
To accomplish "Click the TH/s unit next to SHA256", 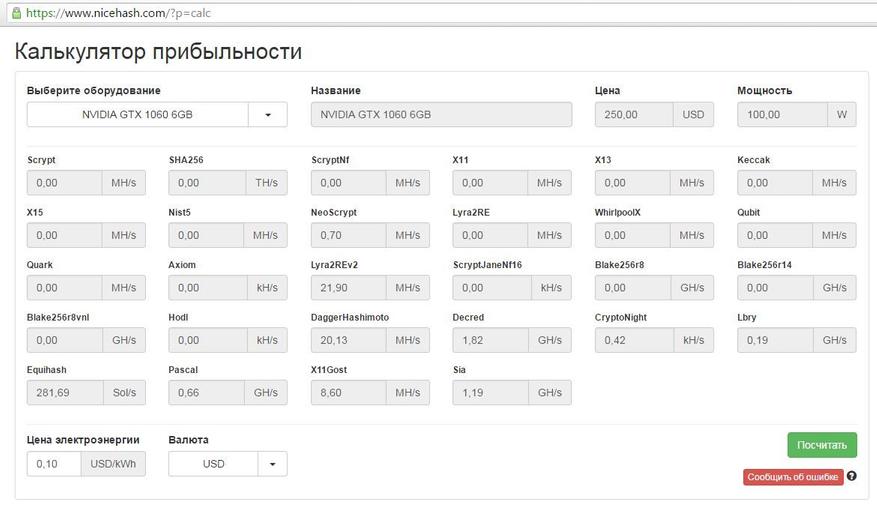I will [x=266, y=183].
